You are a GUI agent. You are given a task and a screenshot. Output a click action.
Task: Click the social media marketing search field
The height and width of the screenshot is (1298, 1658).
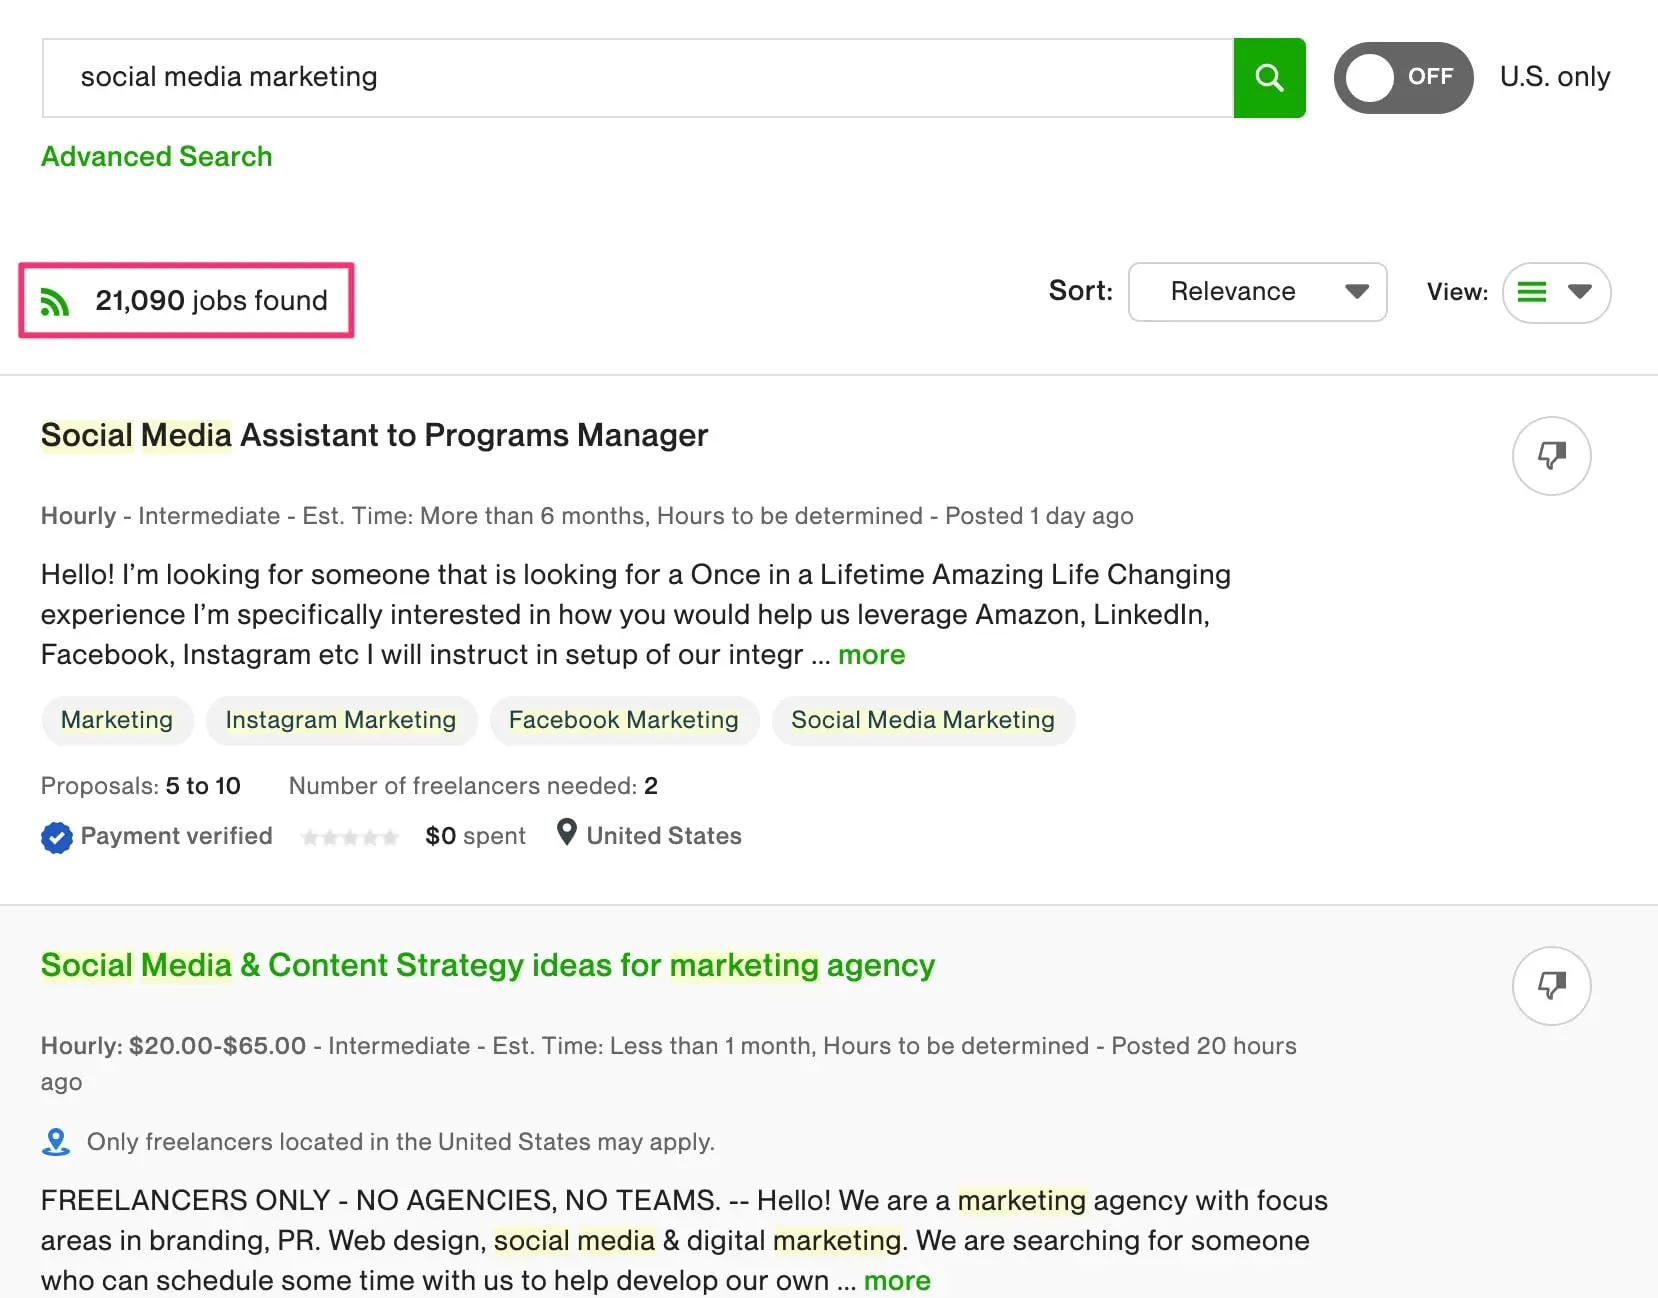coord(637,78)
